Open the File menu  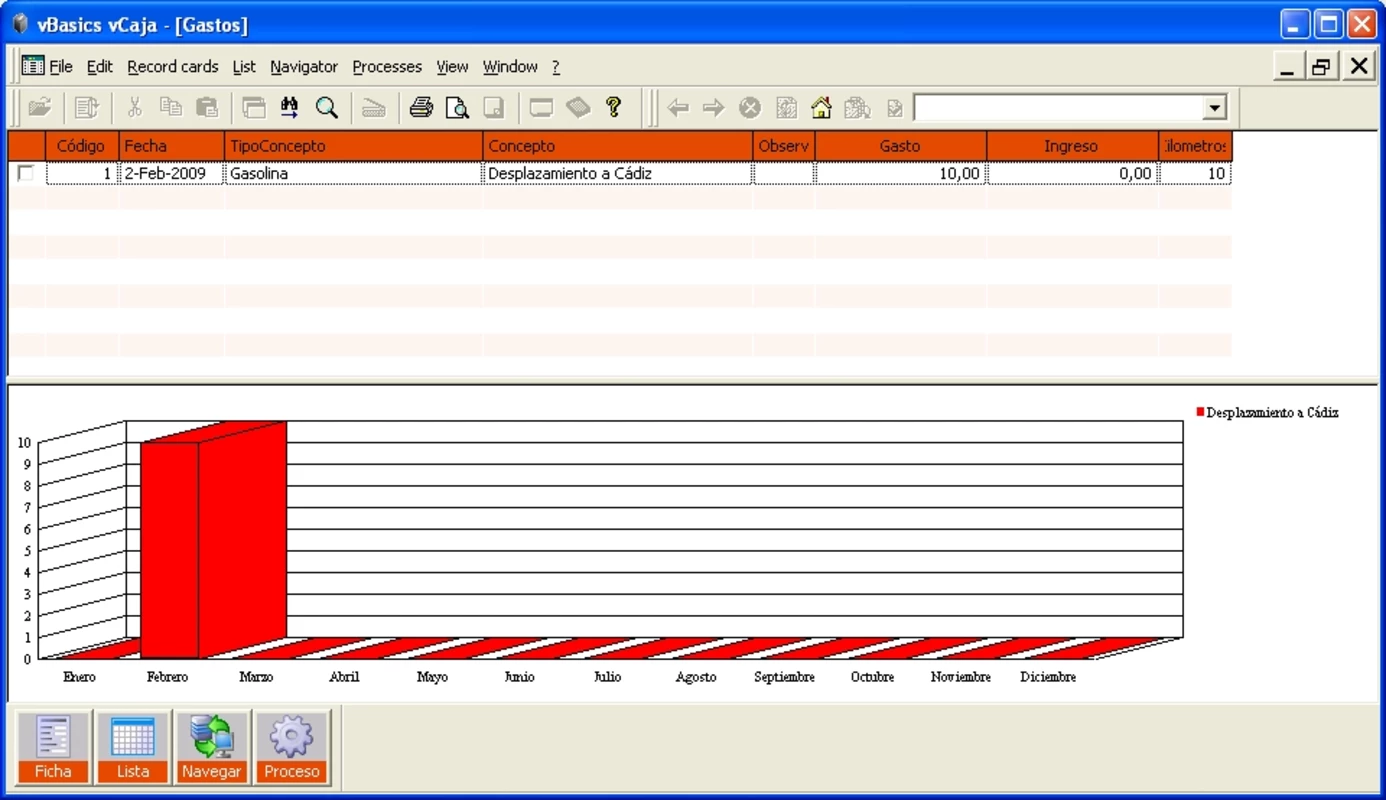coord(61,67)
